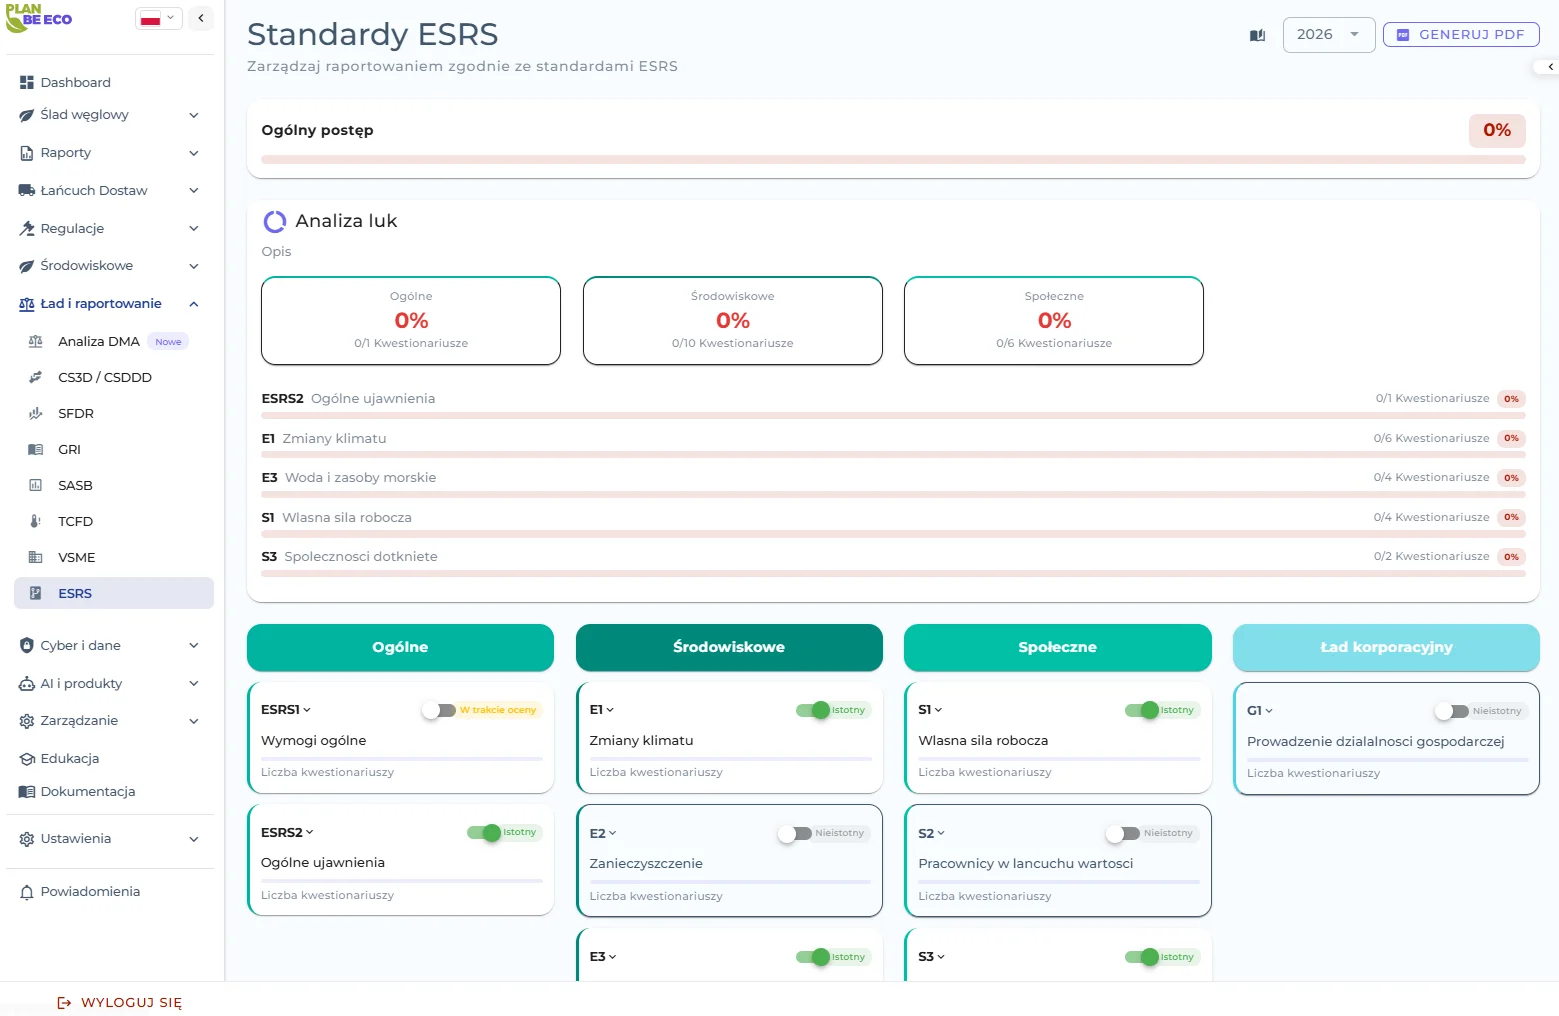This screenshot has width=1559, height=1016.
Task: Select the SFDR section icon in sidebar
Action: tap(36, 413)
